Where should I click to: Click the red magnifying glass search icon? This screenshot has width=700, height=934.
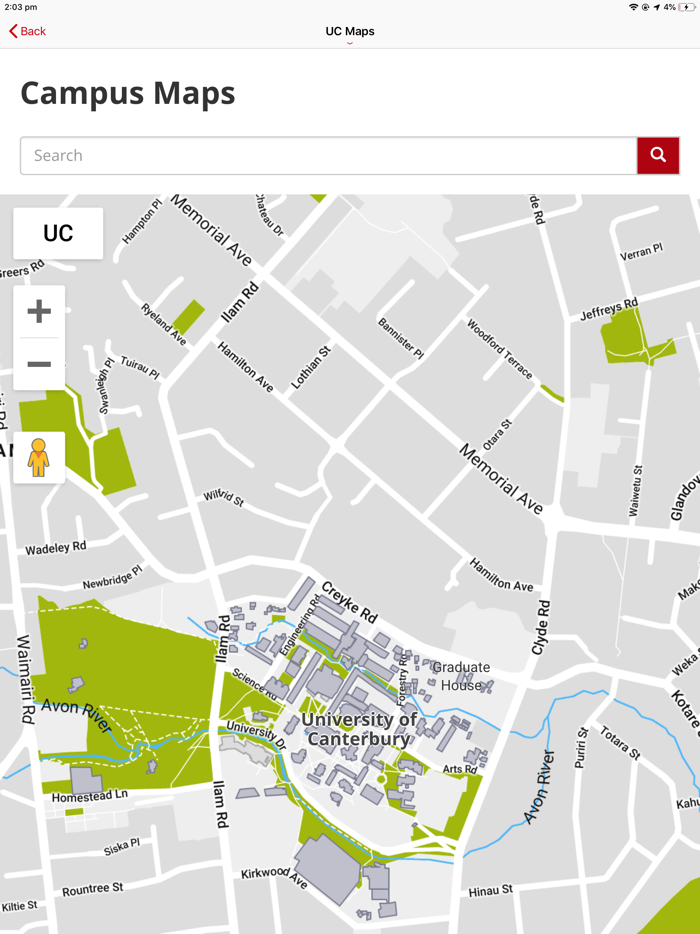coord(658,155)
